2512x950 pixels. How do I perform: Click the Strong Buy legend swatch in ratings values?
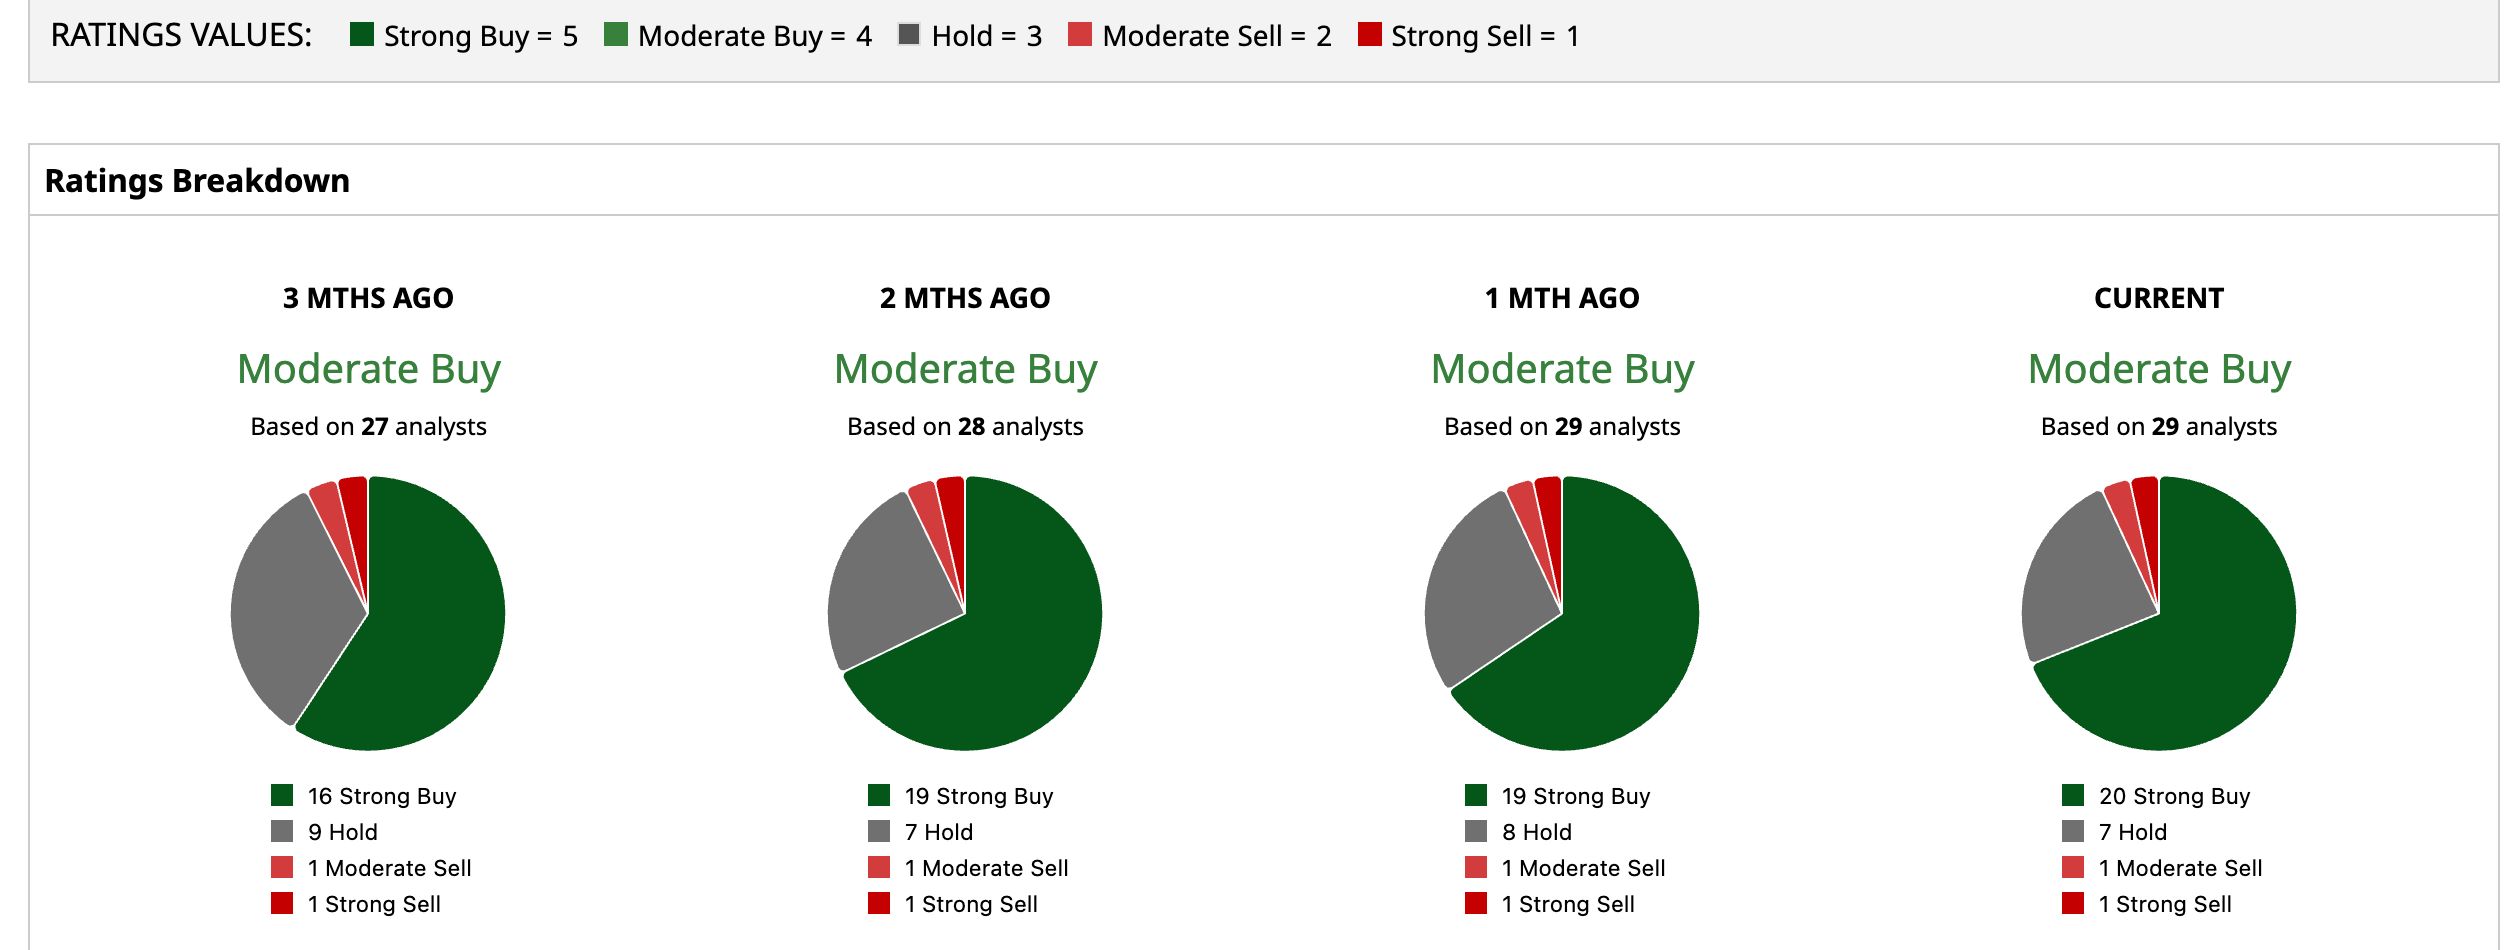click(x=362, y=35)
